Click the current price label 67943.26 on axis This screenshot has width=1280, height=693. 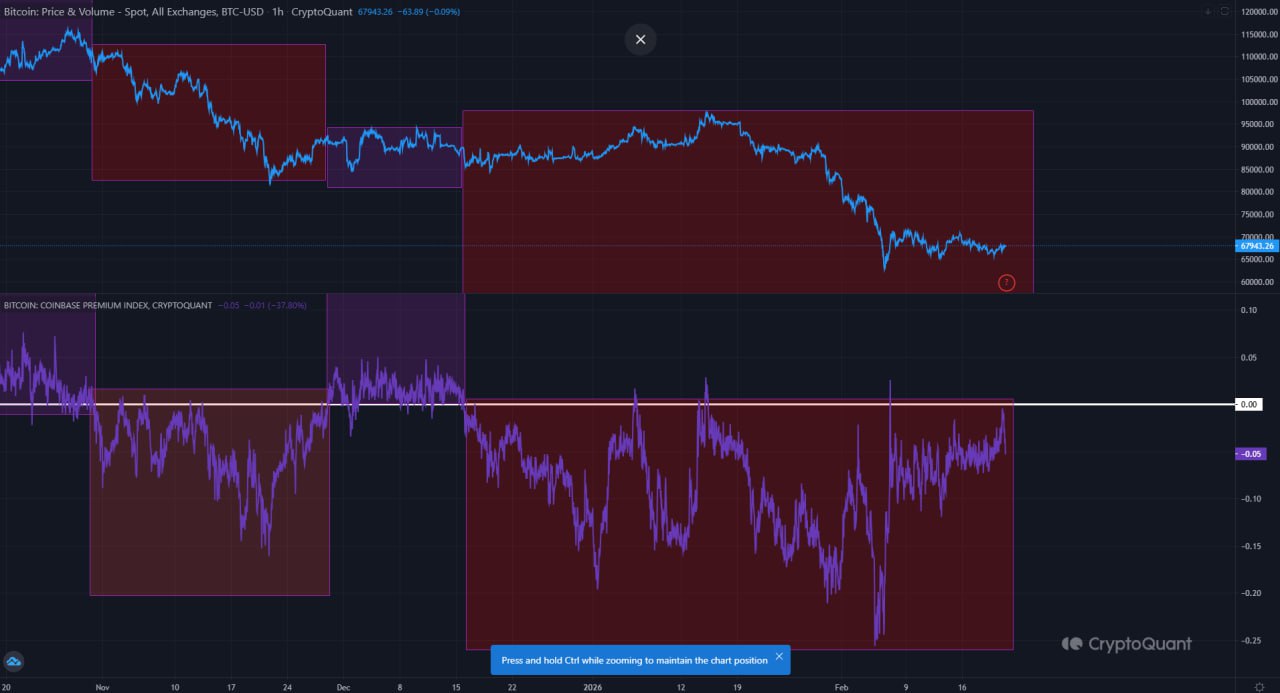tap(1255, 246)
